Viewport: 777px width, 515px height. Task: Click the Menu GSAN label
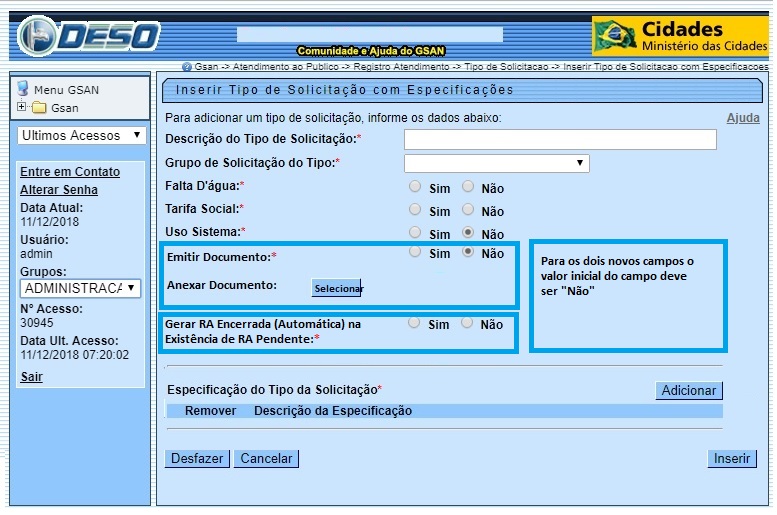tap(66, 90)
